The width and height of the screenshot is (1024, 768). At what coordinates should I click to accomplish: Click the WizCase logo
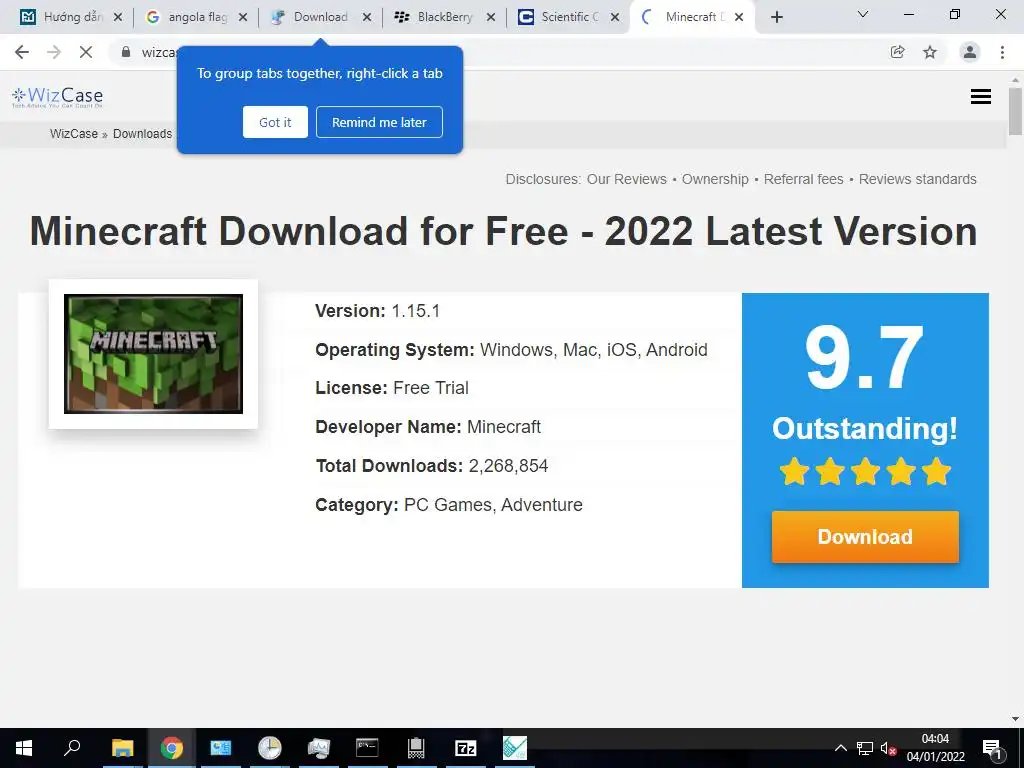point(57,97)
